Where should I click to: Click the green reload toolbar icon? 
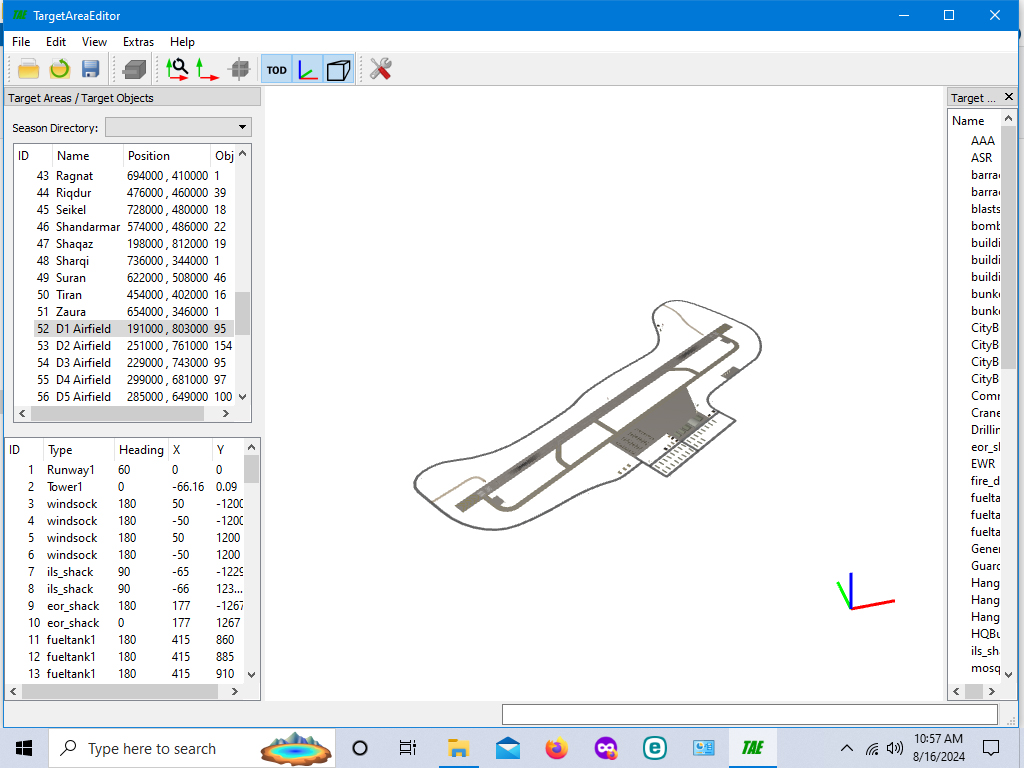(x=59, y=69)
